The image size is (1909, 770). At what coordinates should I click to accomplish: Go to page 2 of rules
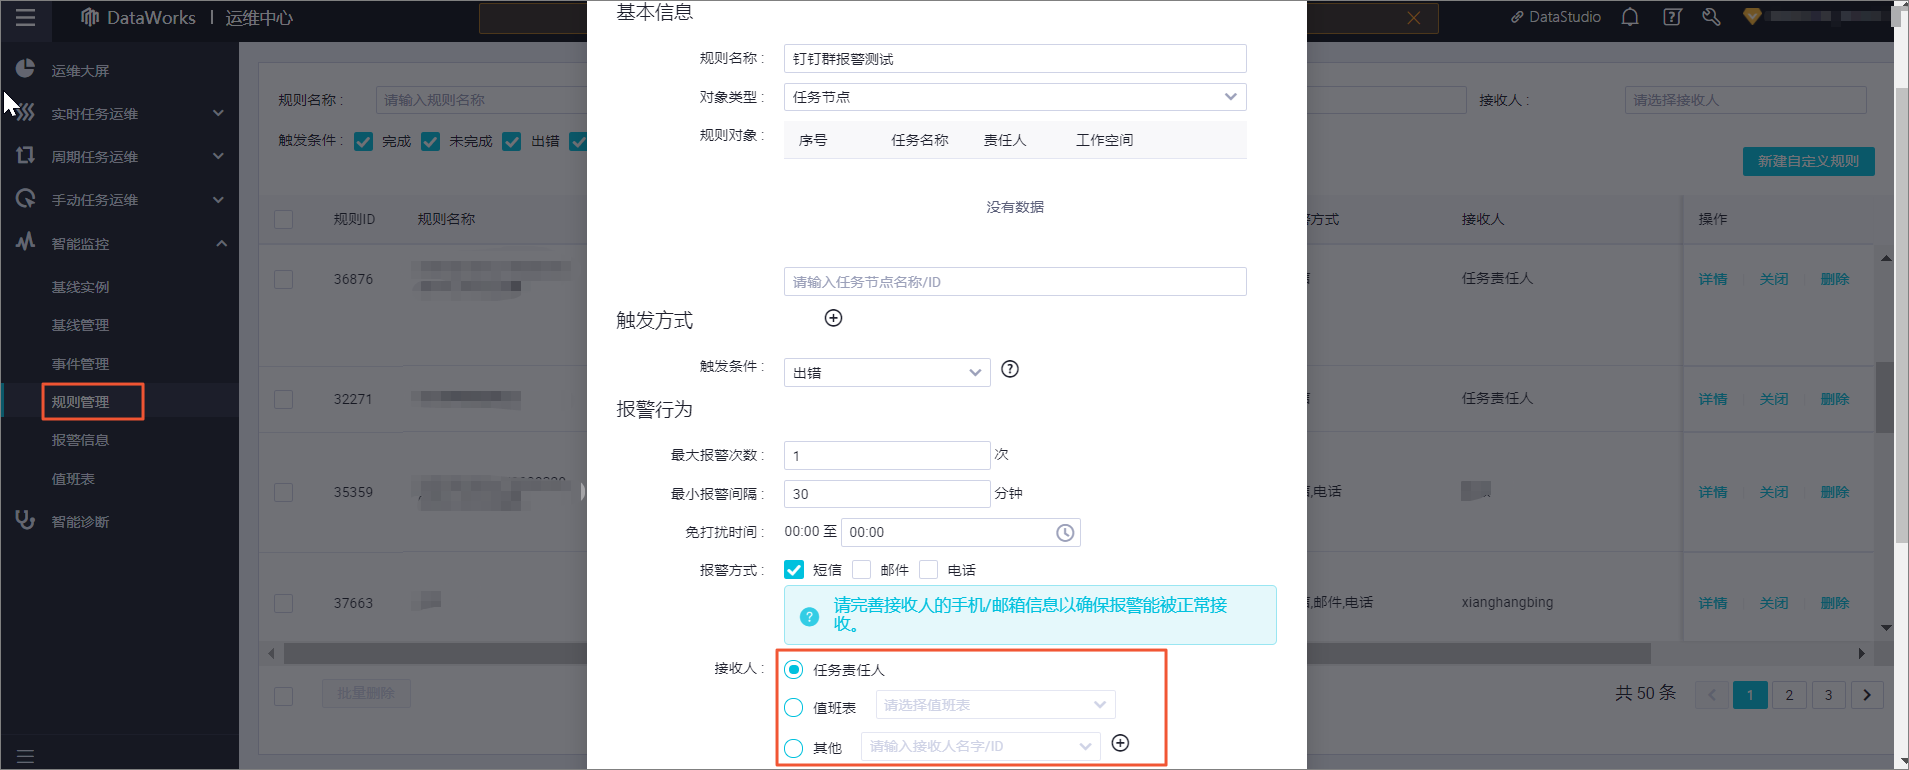tap(1789, 695)
